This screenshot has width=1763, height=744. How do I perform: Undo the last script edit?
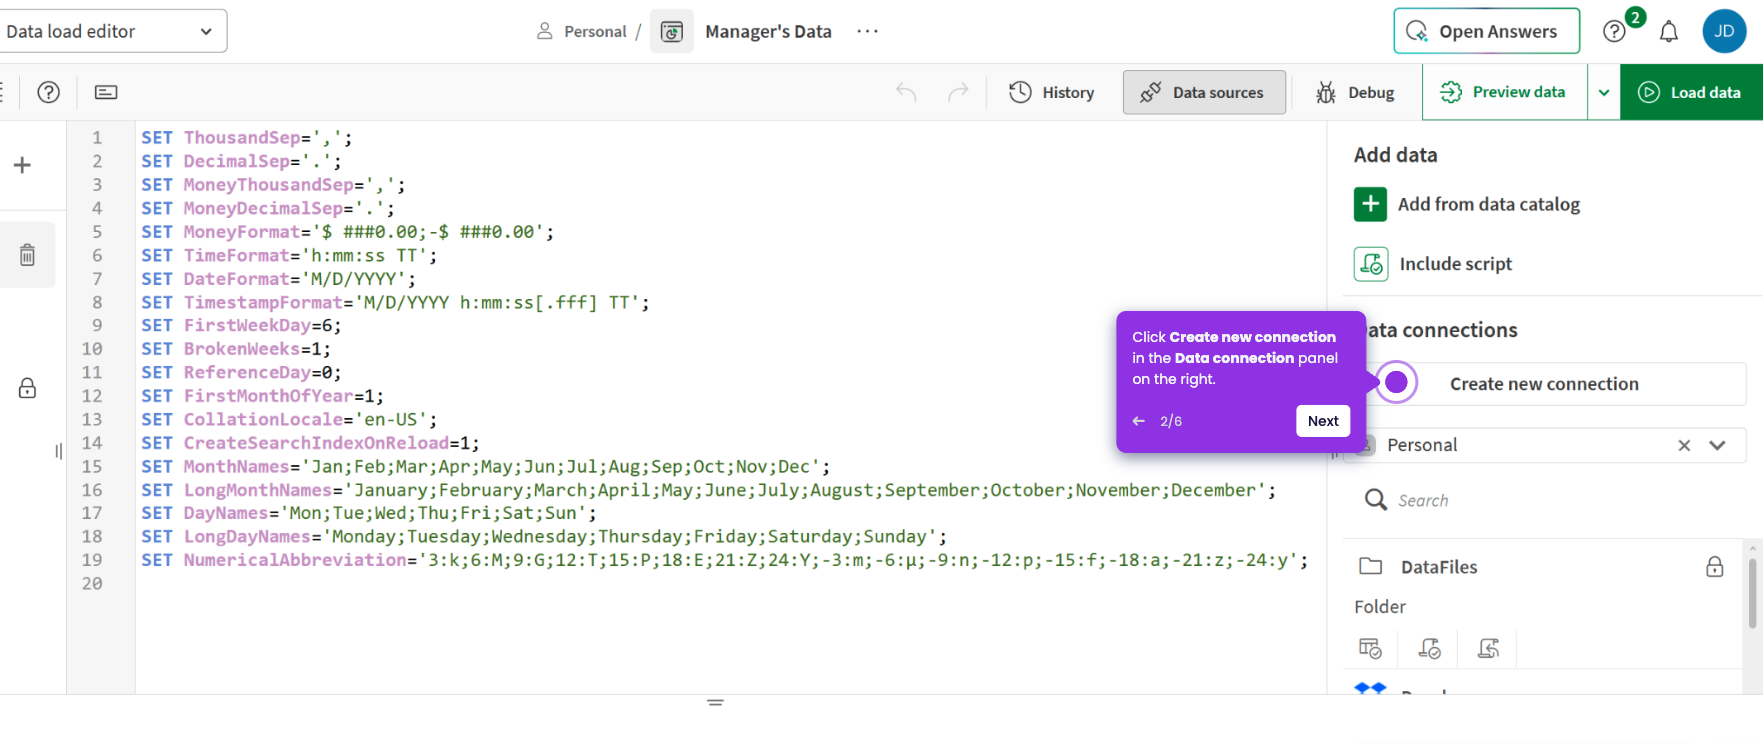point(906,92)
